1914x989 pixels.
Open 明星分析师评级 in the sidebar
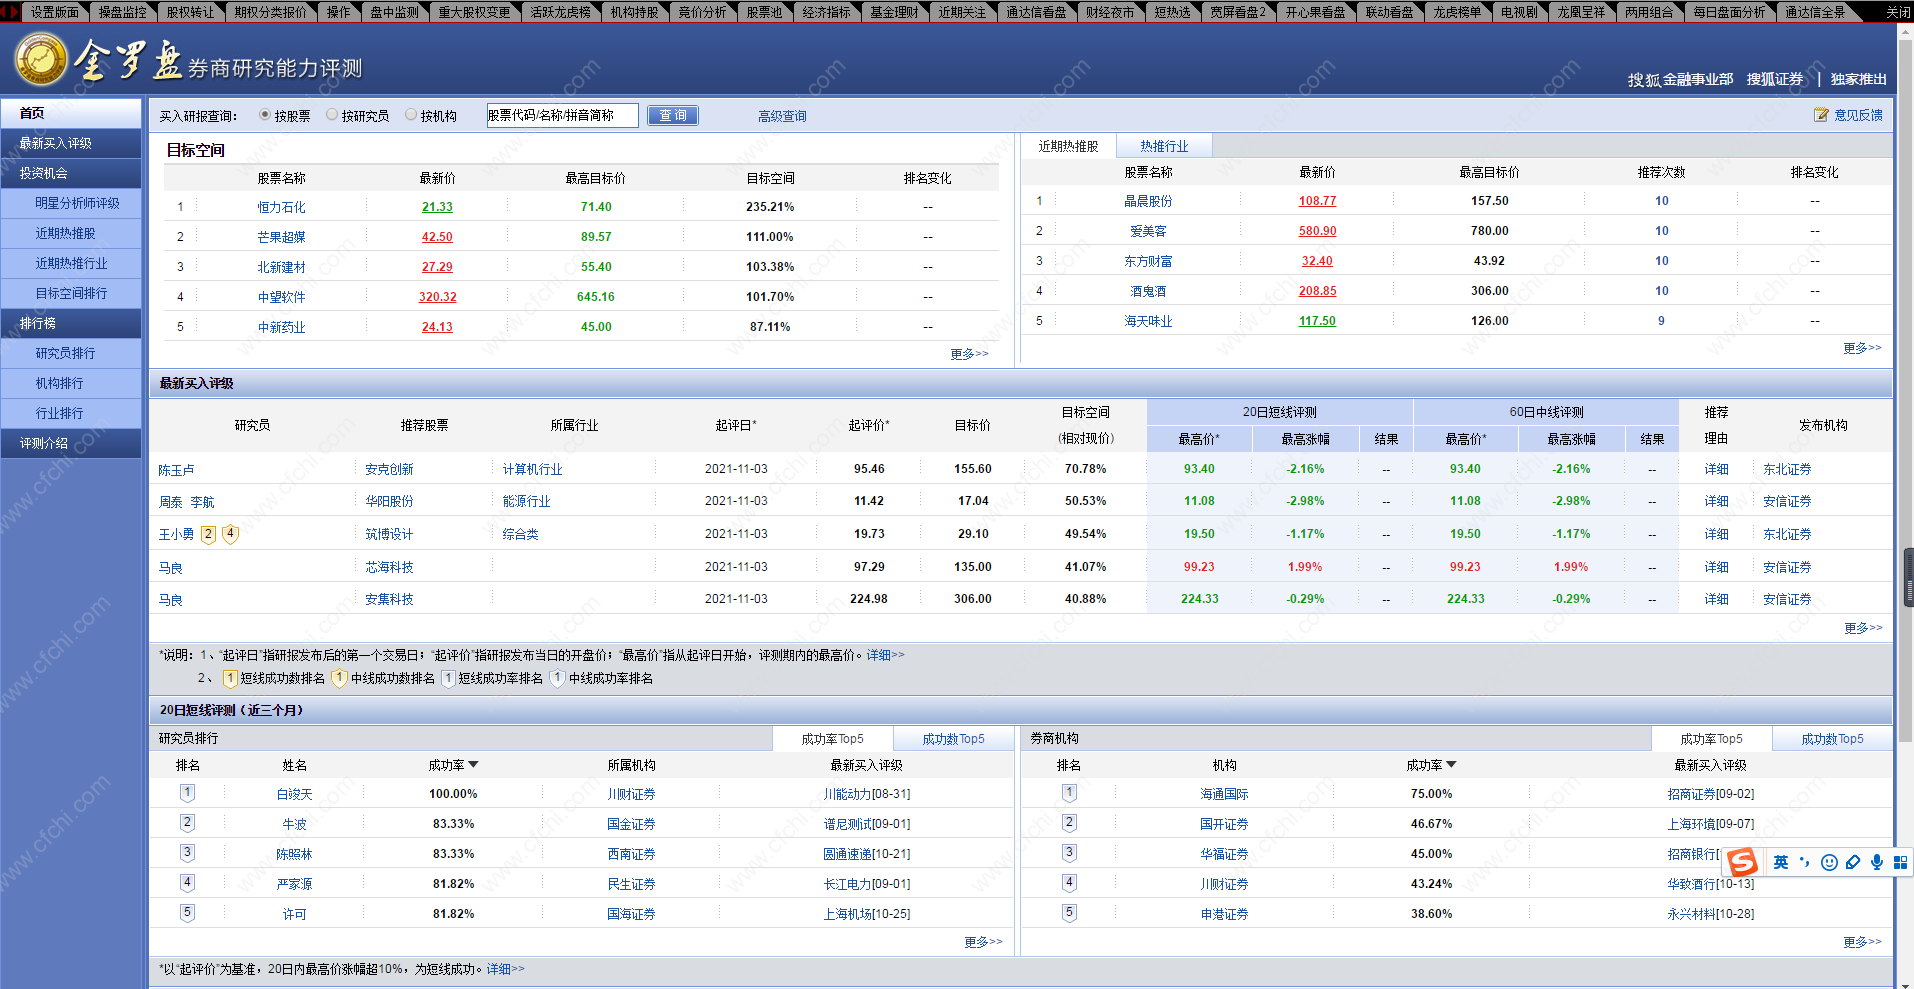coord(71,203)
